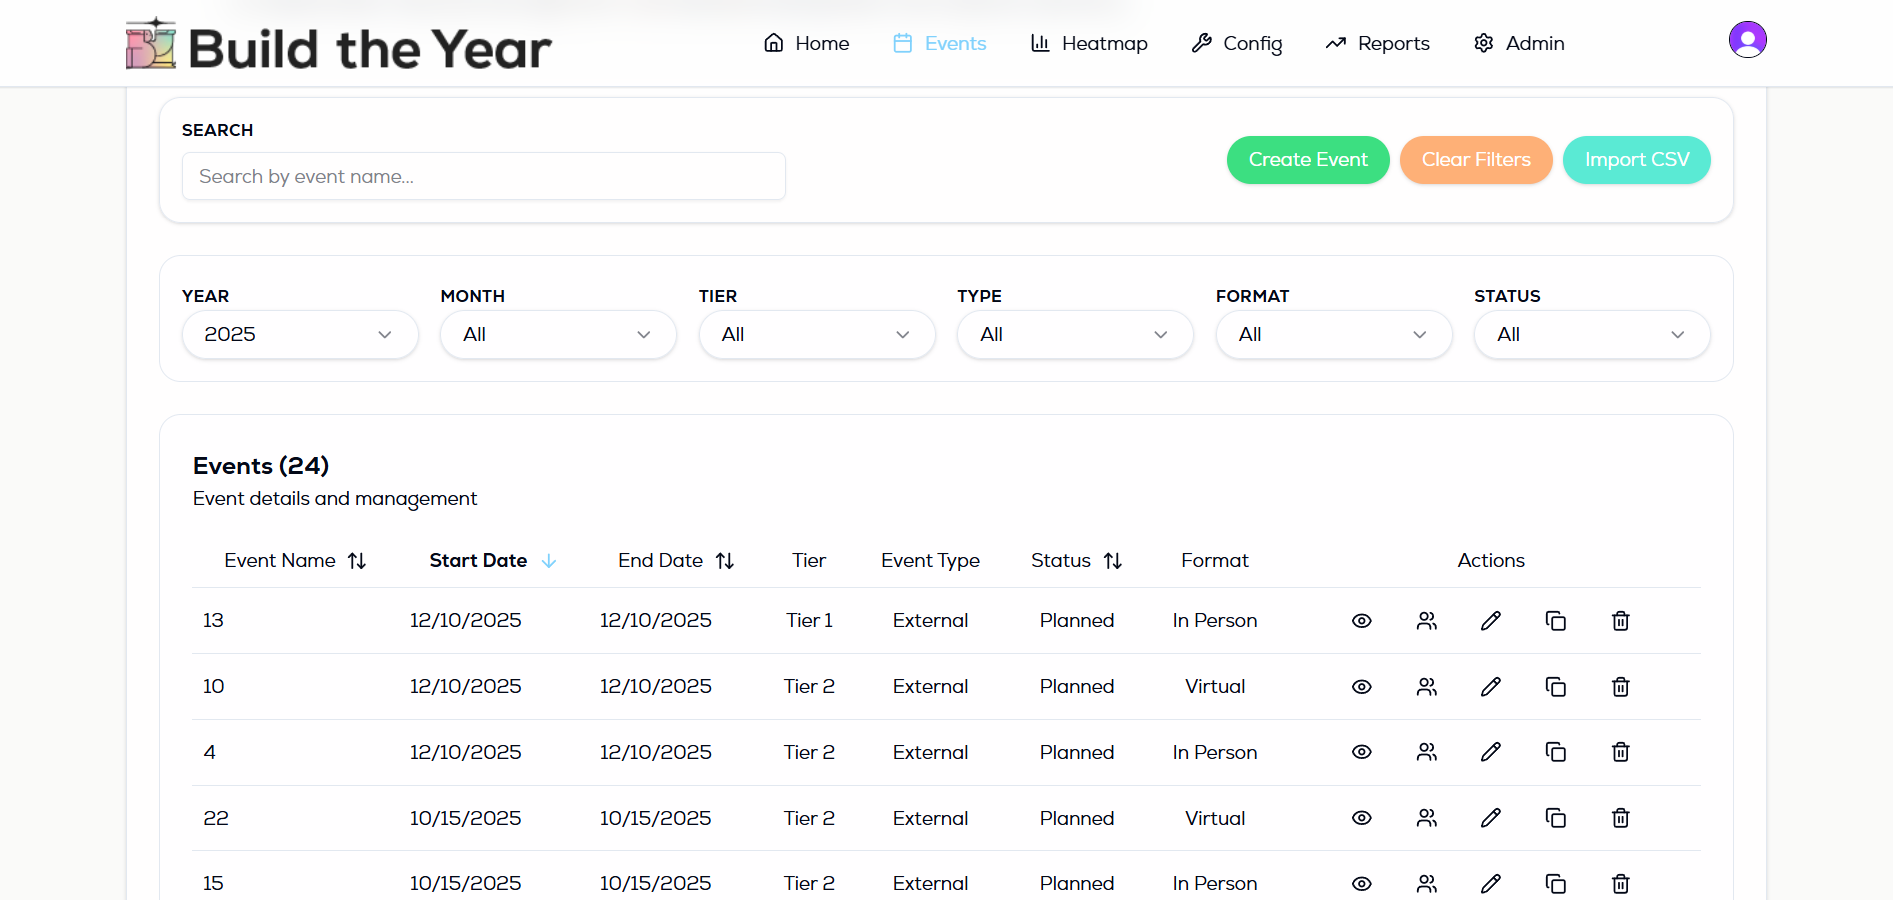Delete event 10 with trash icon
Screen dimensions: 1893x900
point(1621,687)
